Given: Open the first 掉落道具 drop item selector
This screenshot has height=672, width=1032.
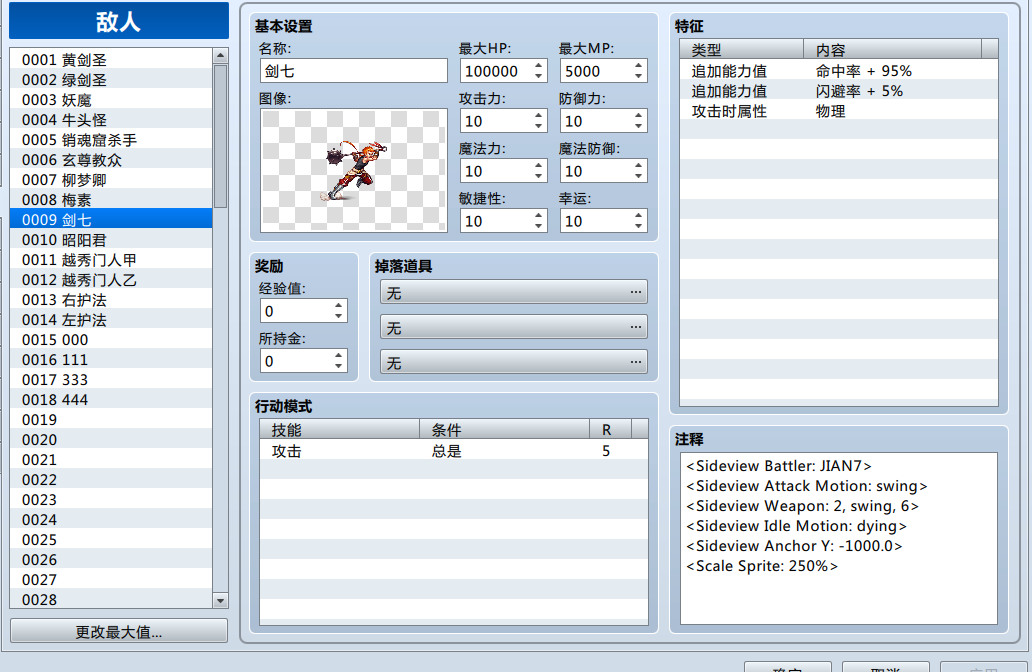Looking at the screenshot, I should pyautogui.click(x=513, y=292).
